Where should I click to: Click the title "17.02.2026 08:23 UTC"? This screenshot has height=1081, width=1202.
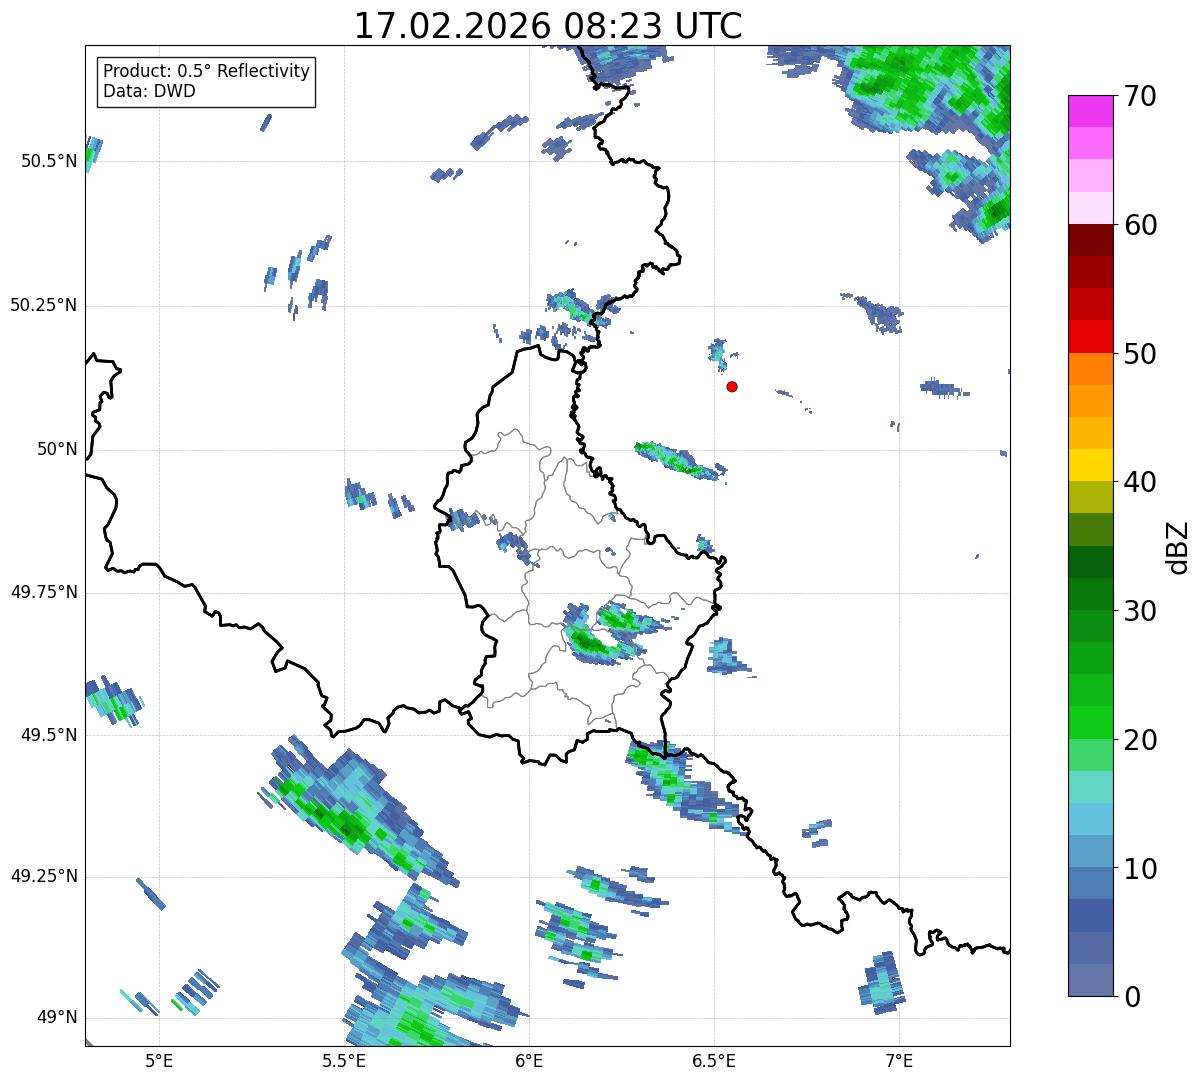tap(548, 26)
